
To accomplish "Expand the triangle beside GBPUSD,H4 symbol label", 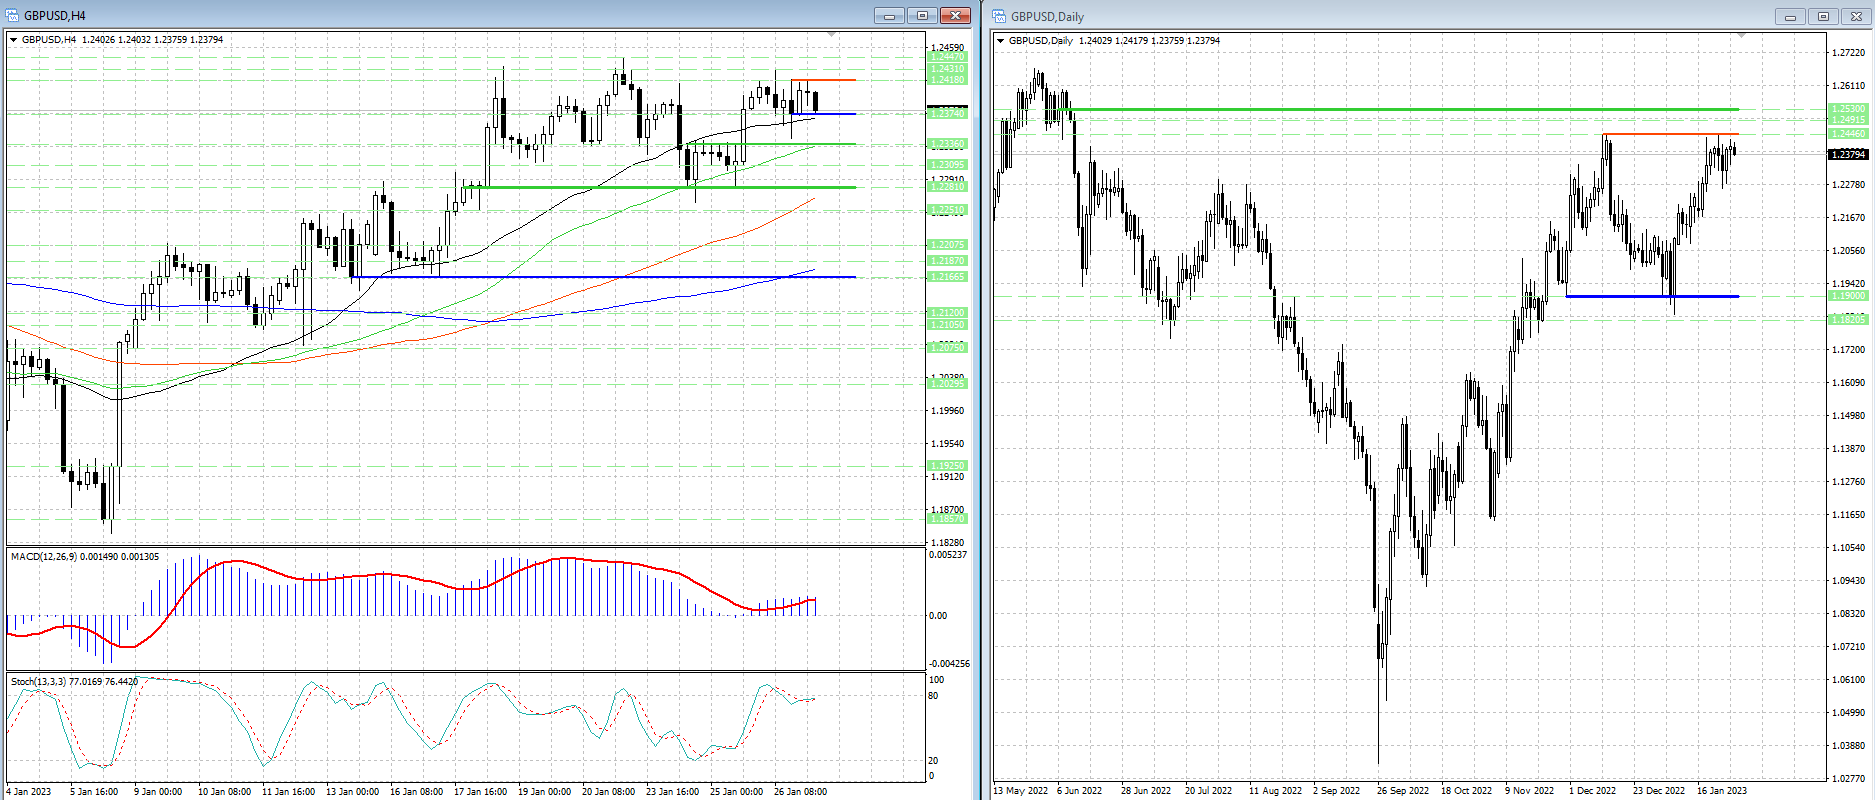I will coord(14,40).
